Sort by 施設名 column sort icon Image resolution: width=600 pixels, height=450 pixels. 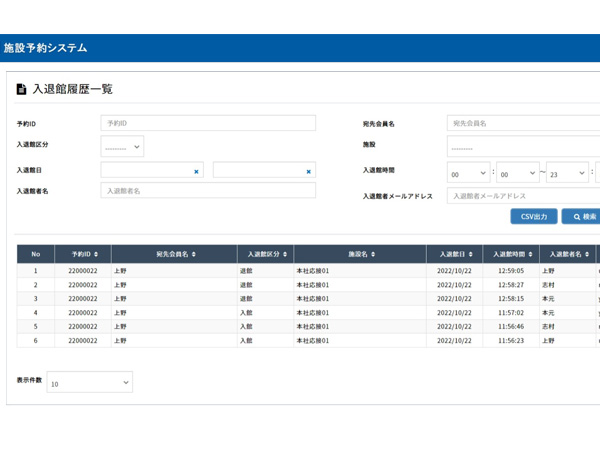click(373, 255)
